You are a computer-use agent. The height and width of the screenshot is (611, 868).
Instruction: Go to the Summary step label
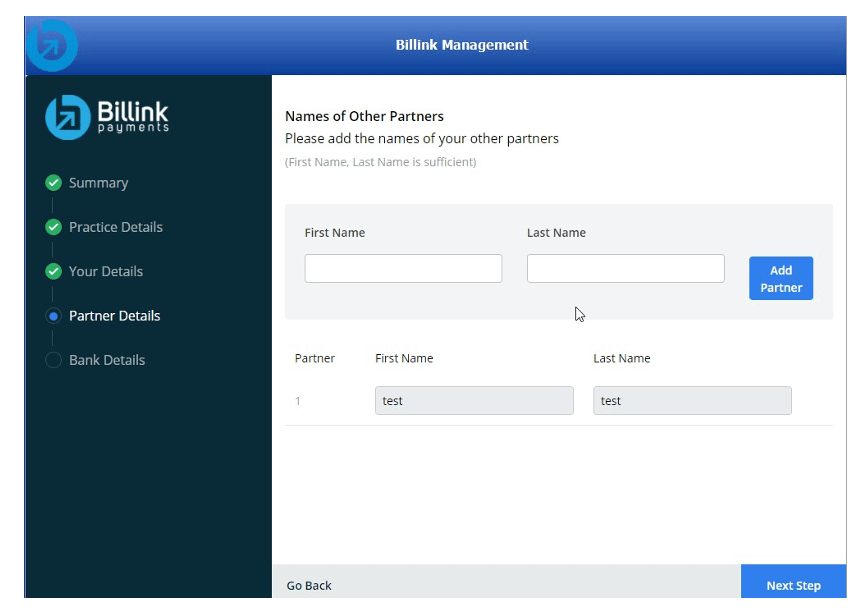tap(98, 183)
